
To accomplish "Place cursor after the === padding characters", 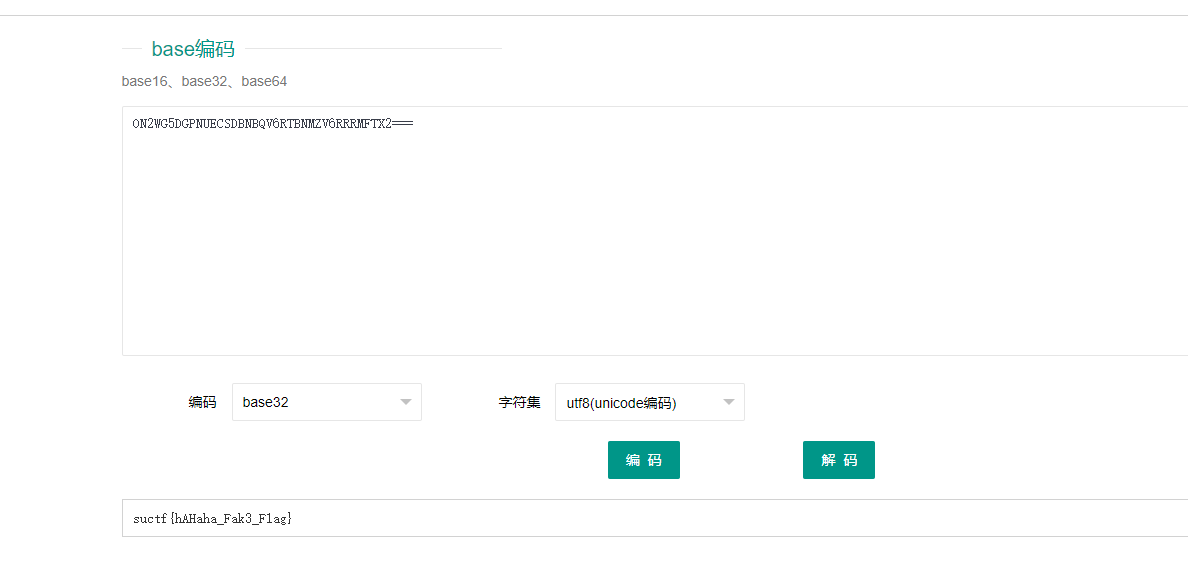I will pos(414,124).
